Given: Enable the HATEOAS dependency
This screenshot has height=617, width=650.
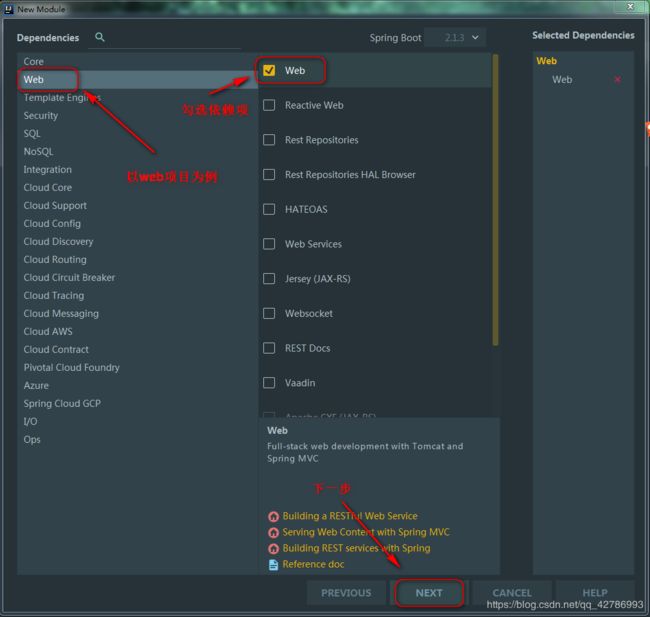Looking at the screenshot, I should click(269, 209).
